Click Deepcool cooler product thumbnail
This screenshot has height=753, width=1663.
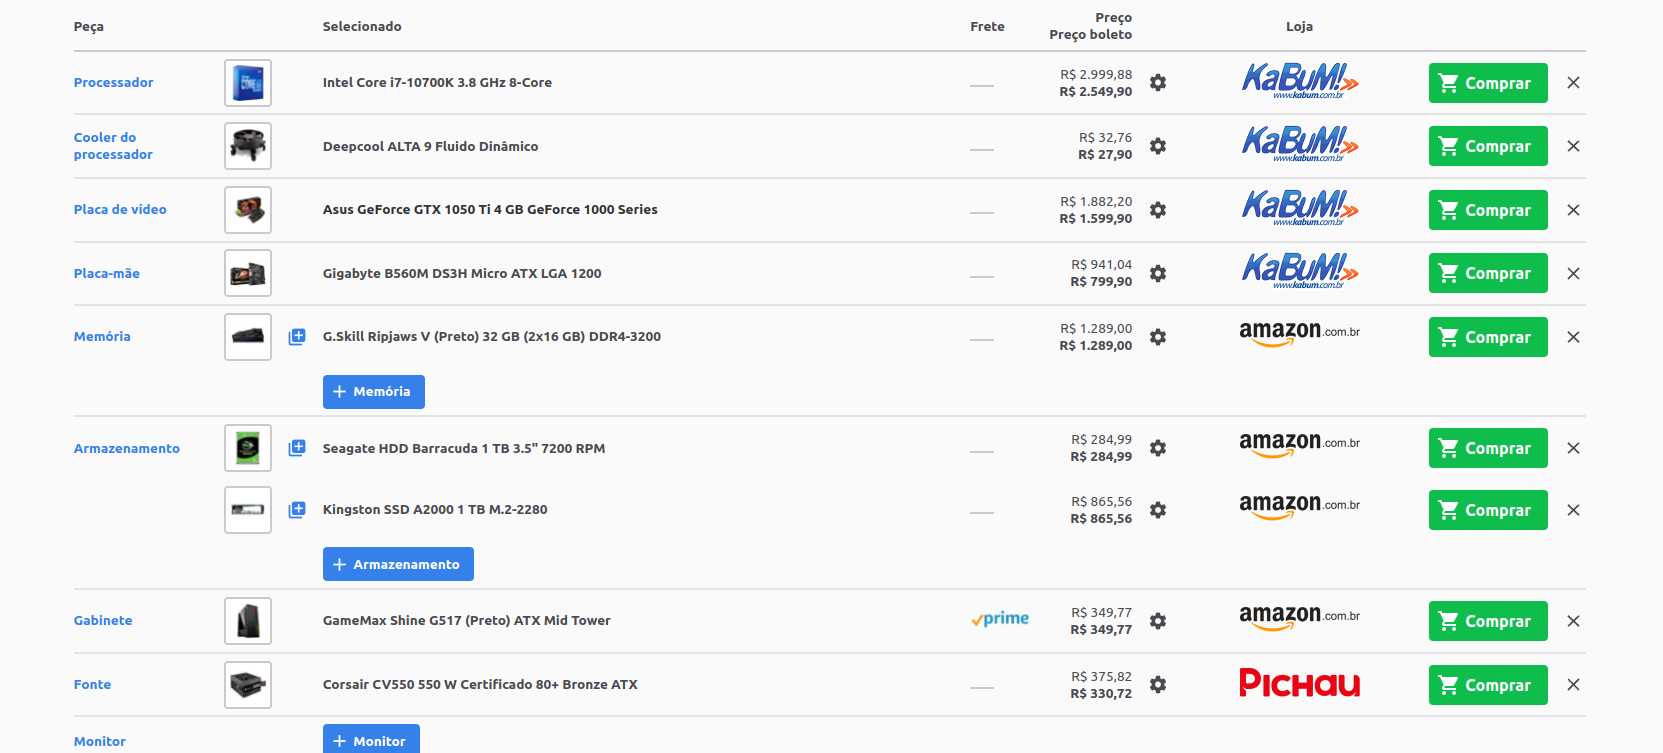[248, 146]
